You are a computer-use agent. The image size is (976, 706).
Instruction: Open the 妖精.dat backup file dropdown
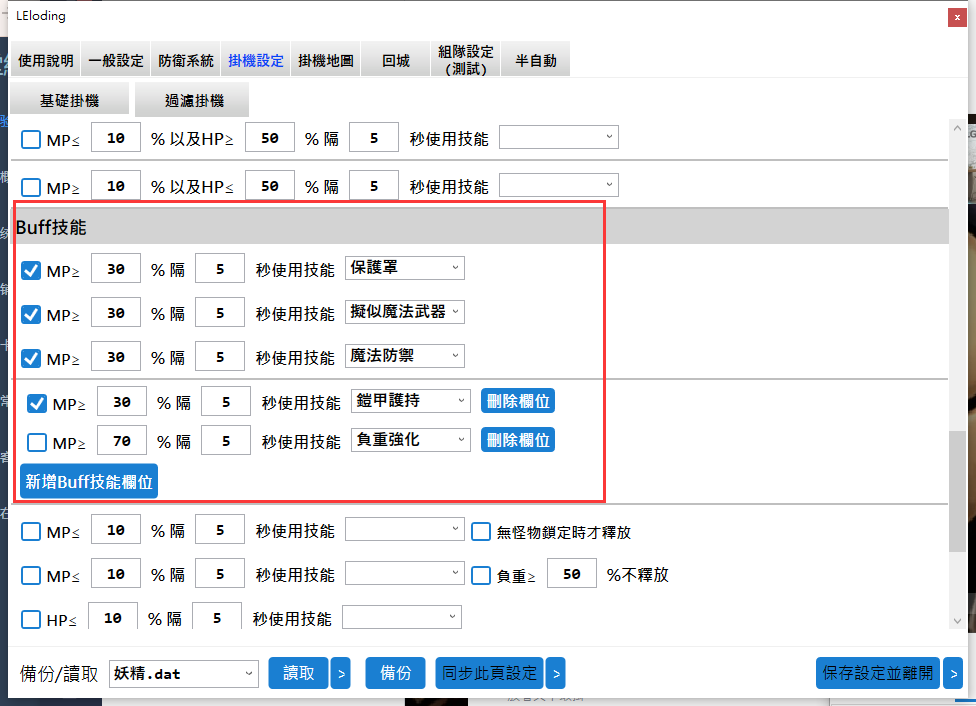tap(184, 674)
